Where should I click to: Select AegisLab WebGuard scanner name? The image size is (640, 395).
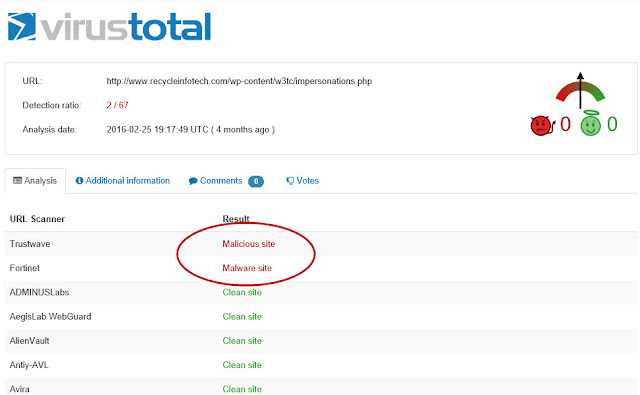coord(51,316)
